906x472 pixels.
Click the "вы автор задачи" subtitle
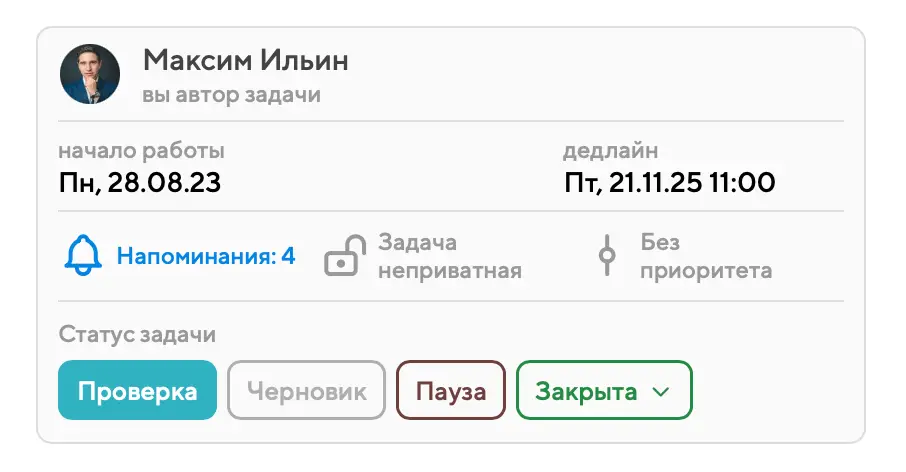(231, 95)
